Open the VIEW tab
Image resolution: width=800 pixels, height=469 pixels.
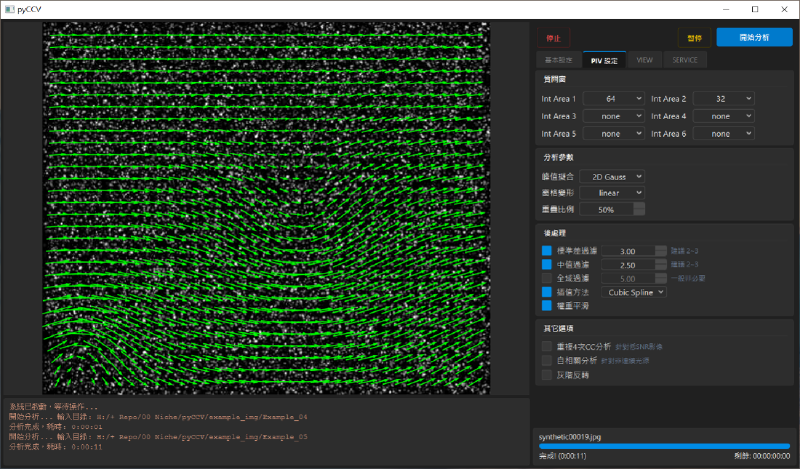click(644, 60)
